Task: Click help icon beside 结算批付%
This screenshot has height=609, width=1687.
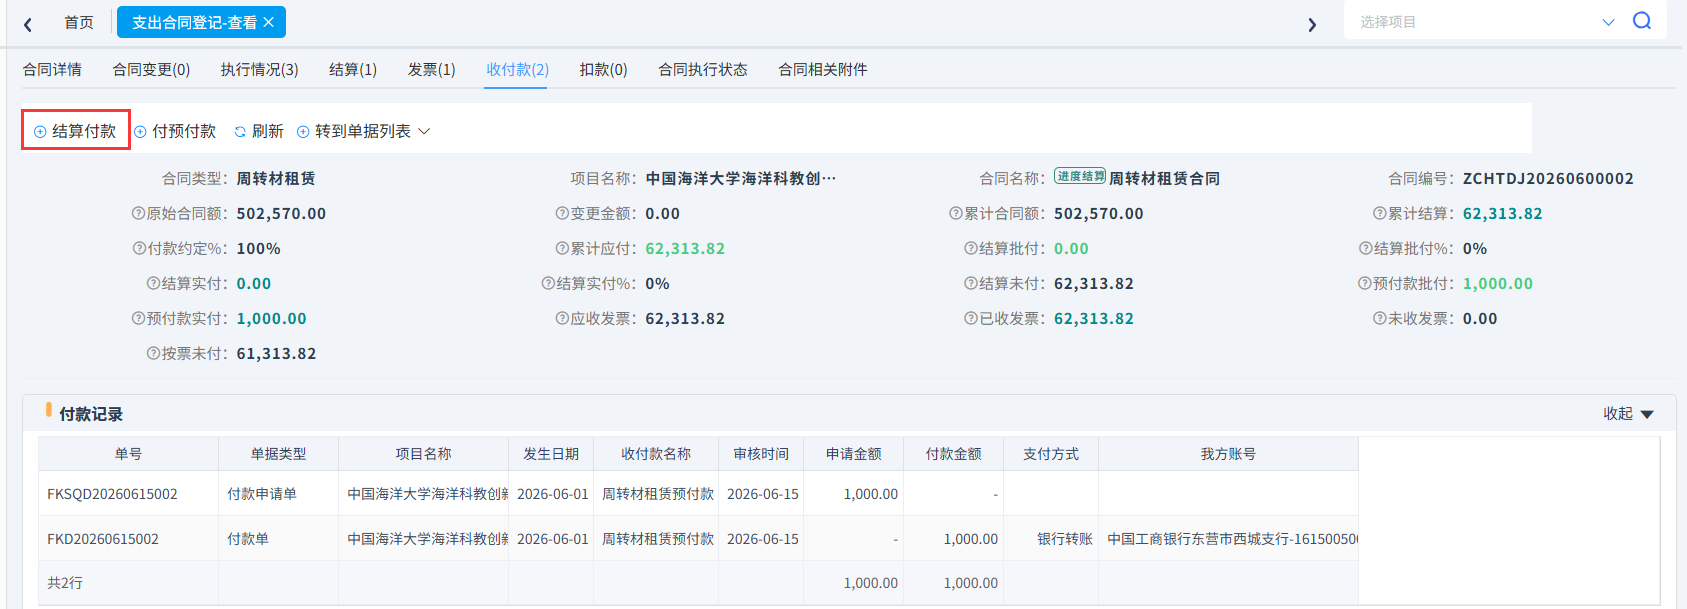Action: tap(1365, 249)
